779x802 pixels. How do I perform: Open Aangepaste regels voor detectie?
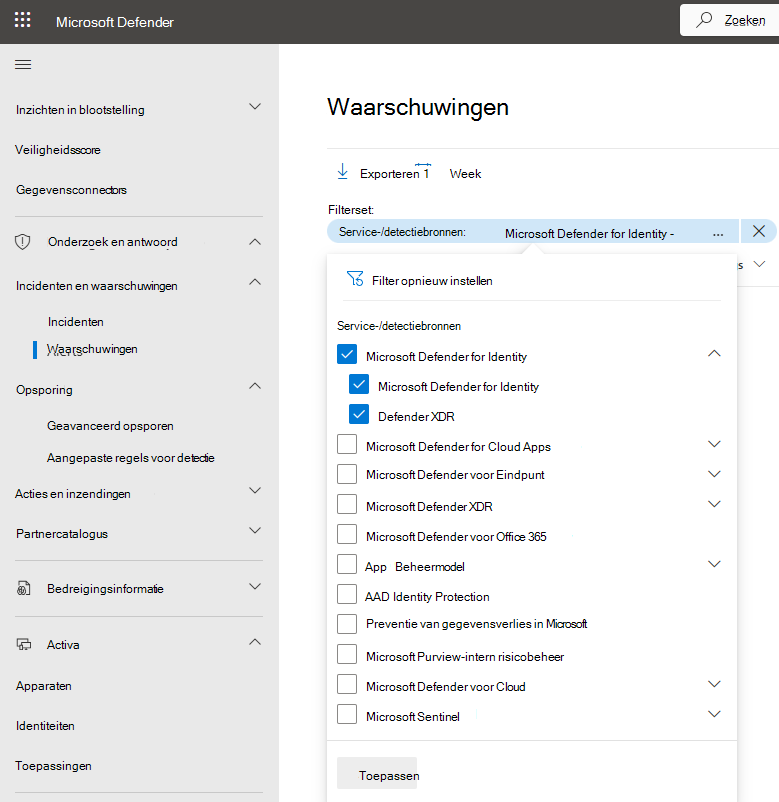coord(130,458)
